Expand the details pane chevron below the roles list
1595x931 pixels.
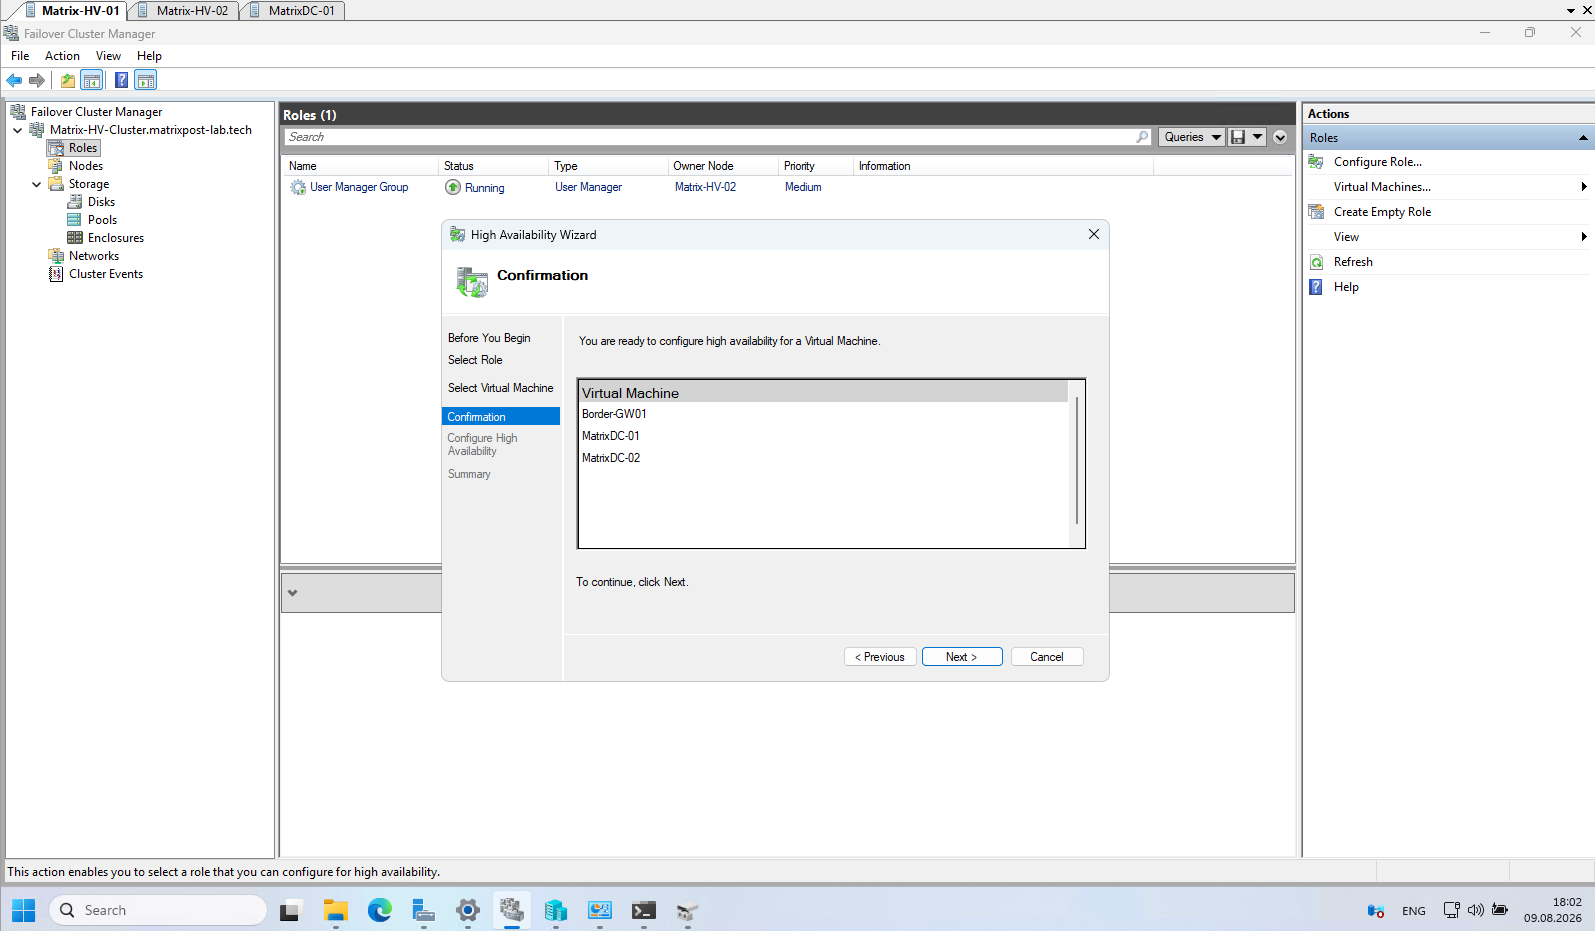pyautogui.click(x=293, y=593)
